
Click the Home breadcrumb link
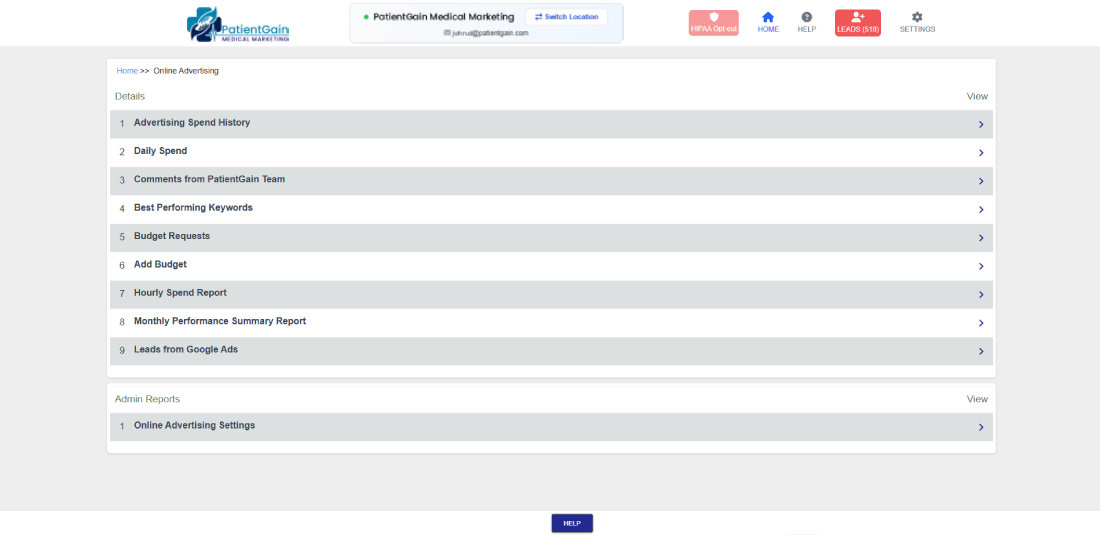tap(127, 71)
